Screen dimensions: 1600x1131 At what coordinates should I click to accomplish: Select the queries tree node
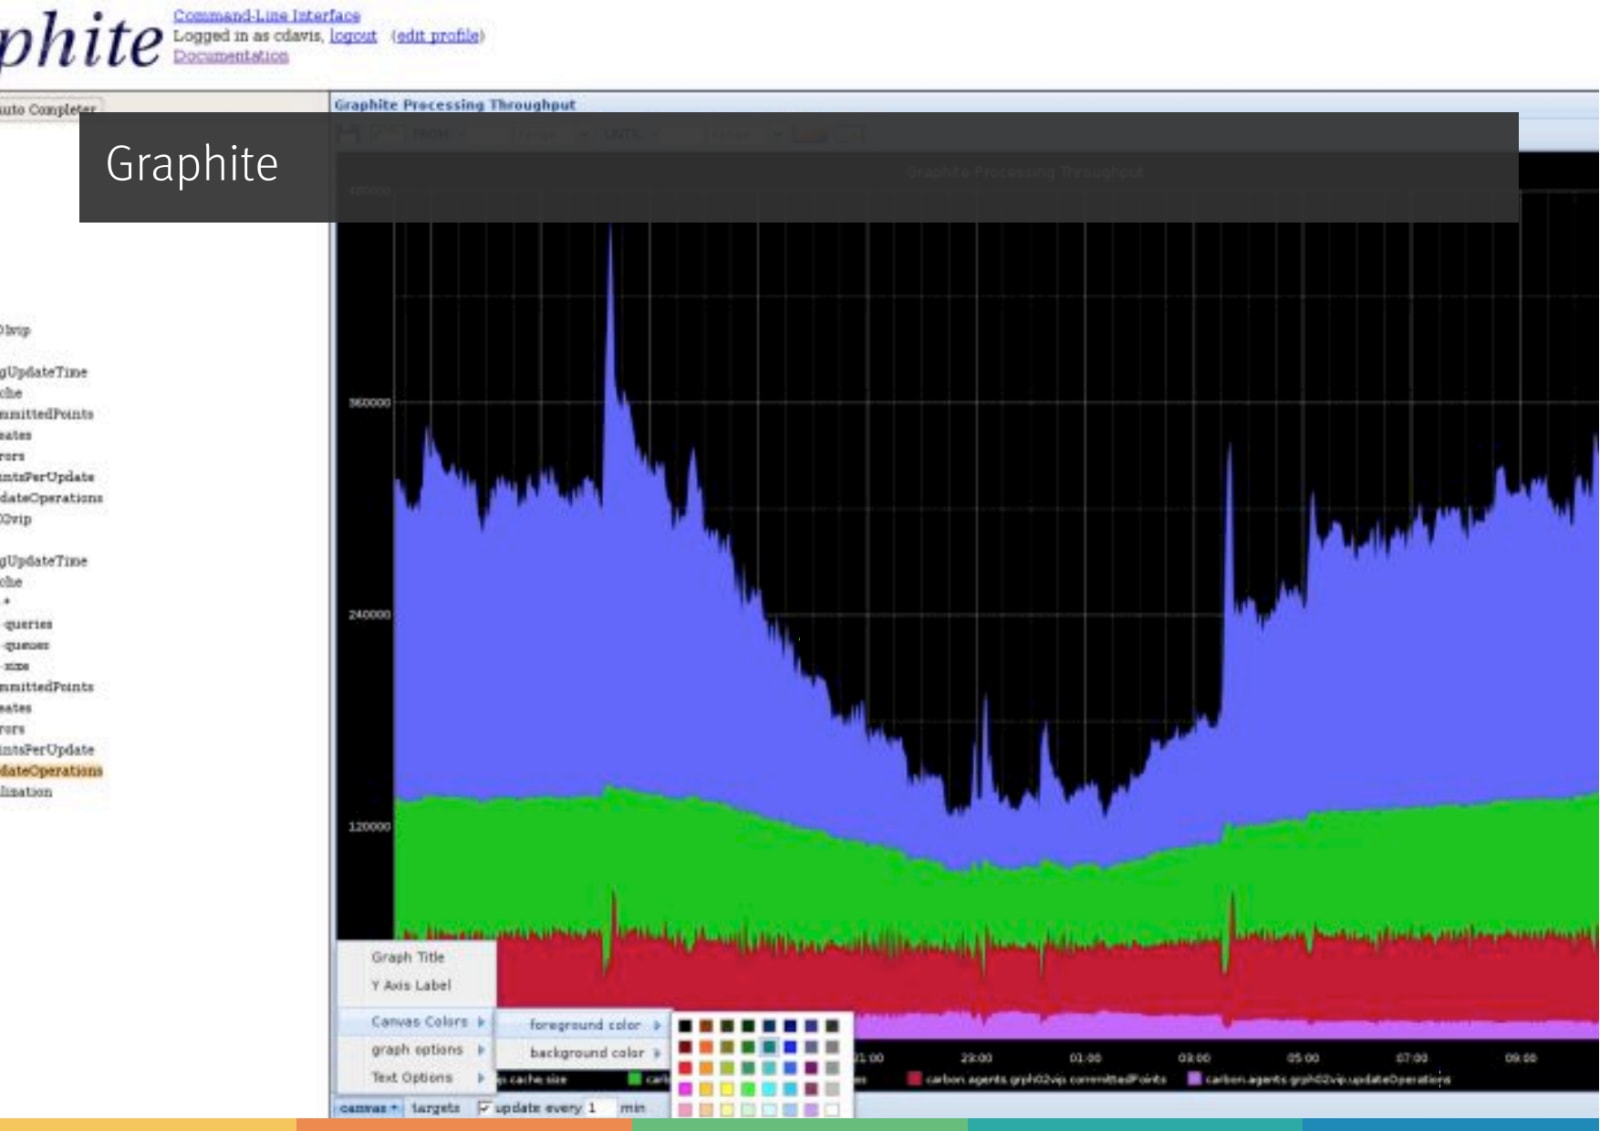pos(28,624)
